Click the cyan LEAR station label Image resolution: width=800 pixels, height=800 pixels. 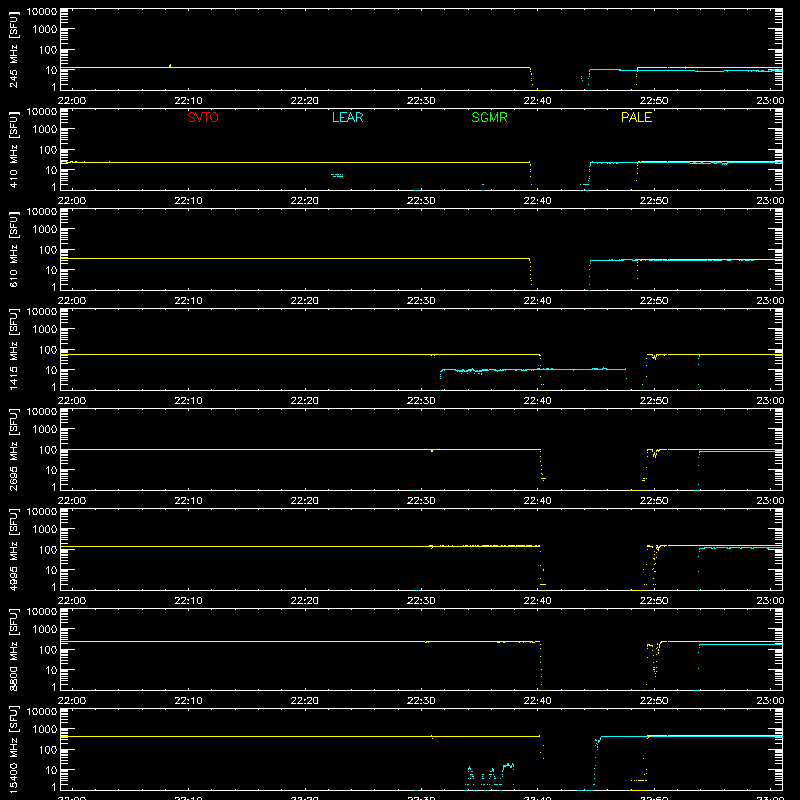[347, 117]
